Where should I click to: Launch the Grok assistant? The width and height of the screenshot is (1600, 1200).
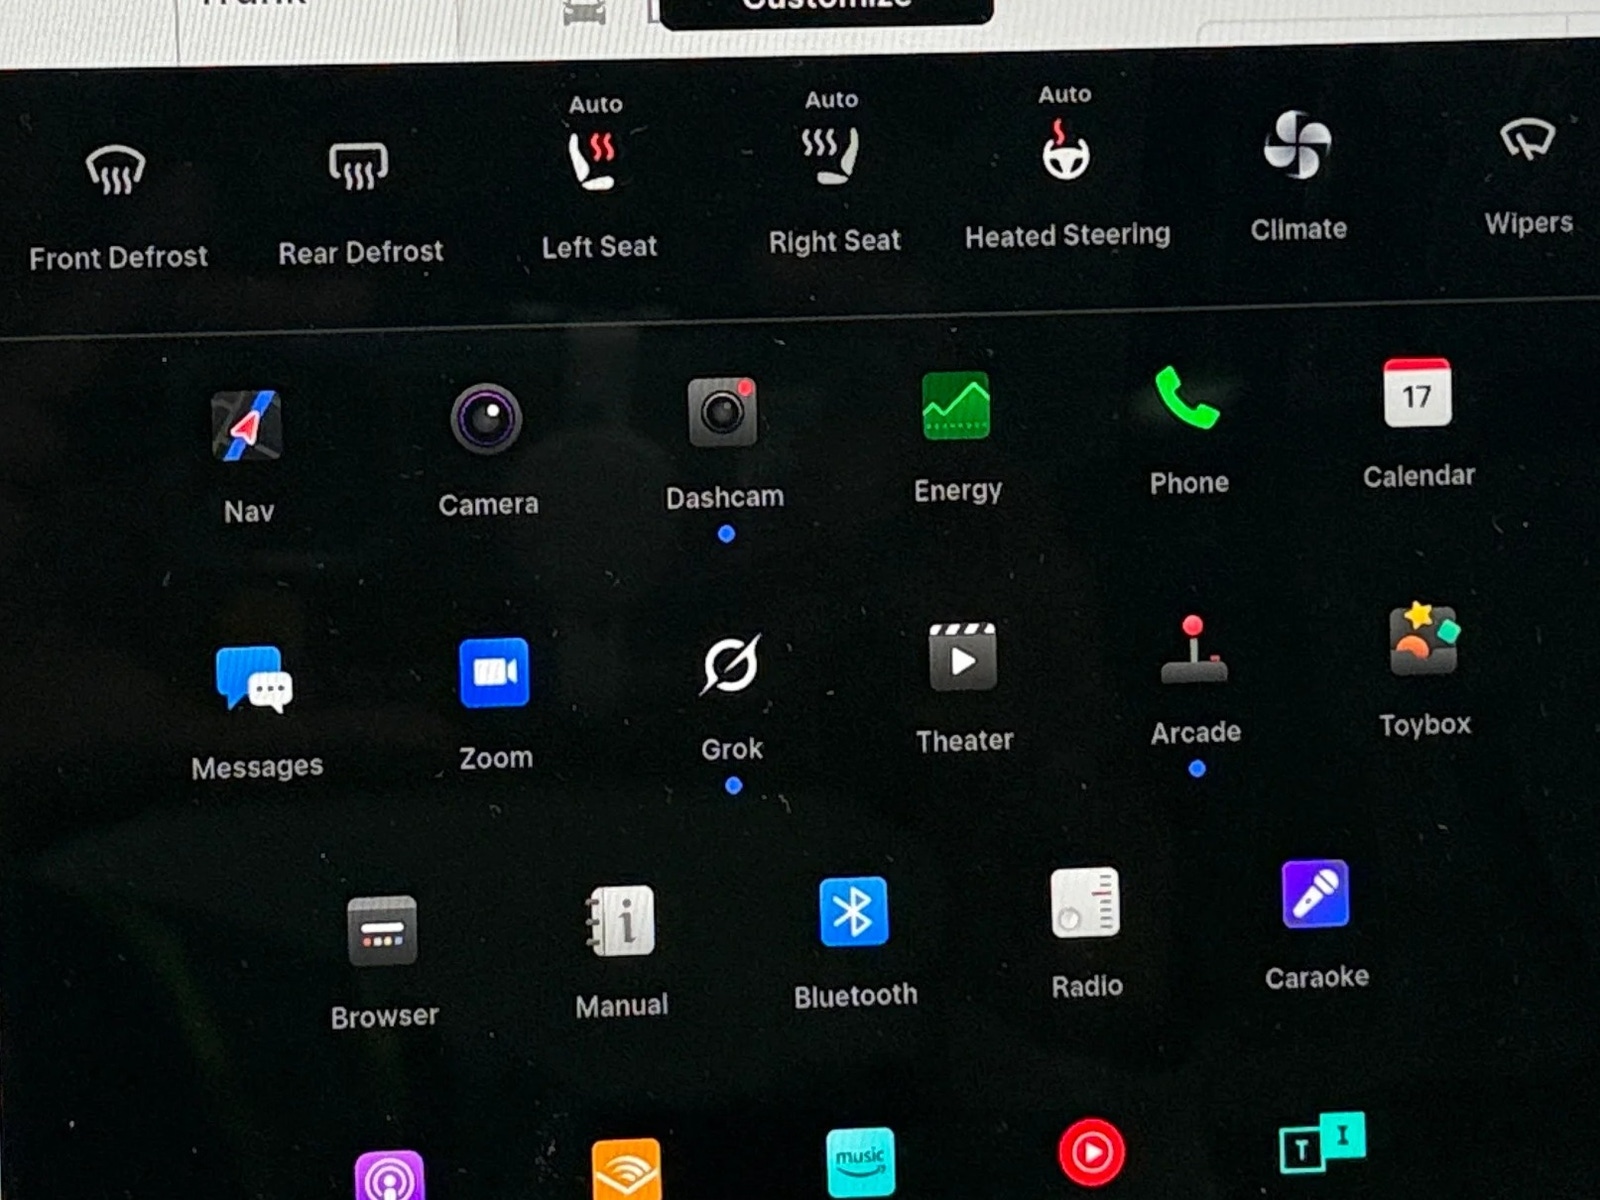[x=731, y=665]
